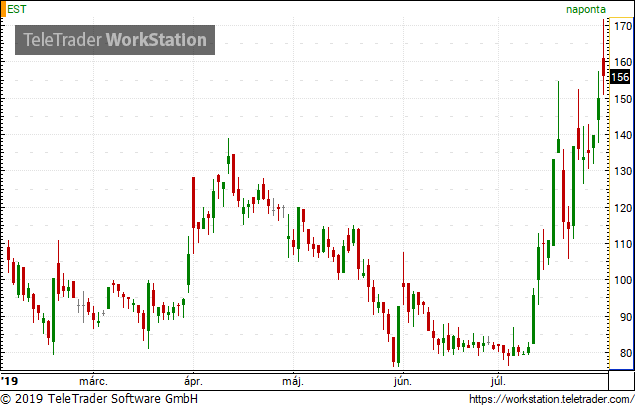Click the 140 price axis label

623,135
